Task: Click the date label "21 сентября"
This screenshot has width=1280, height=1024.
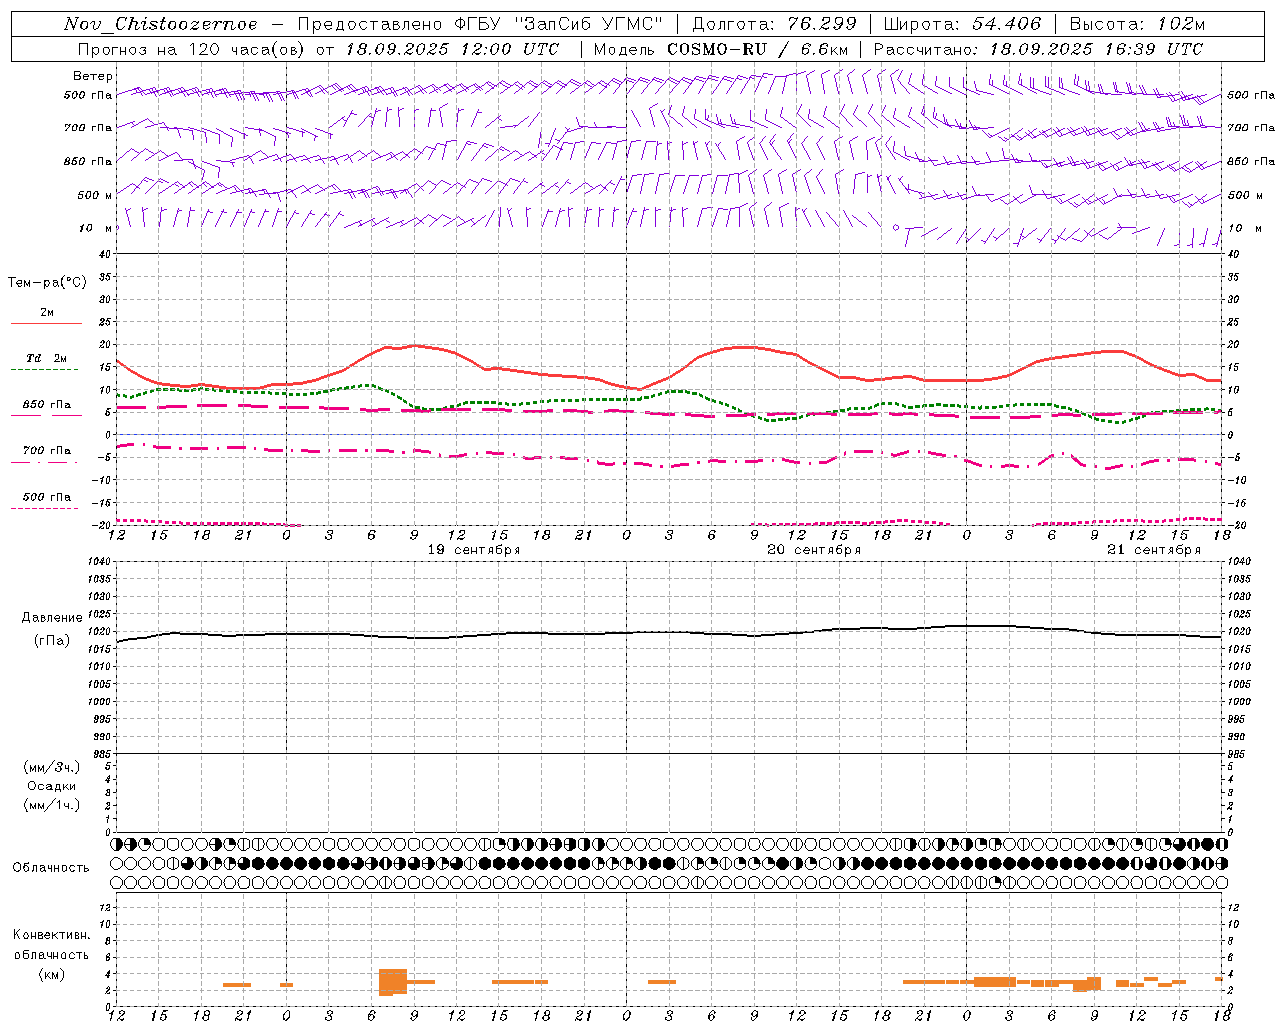Action: coord(1154,550)
